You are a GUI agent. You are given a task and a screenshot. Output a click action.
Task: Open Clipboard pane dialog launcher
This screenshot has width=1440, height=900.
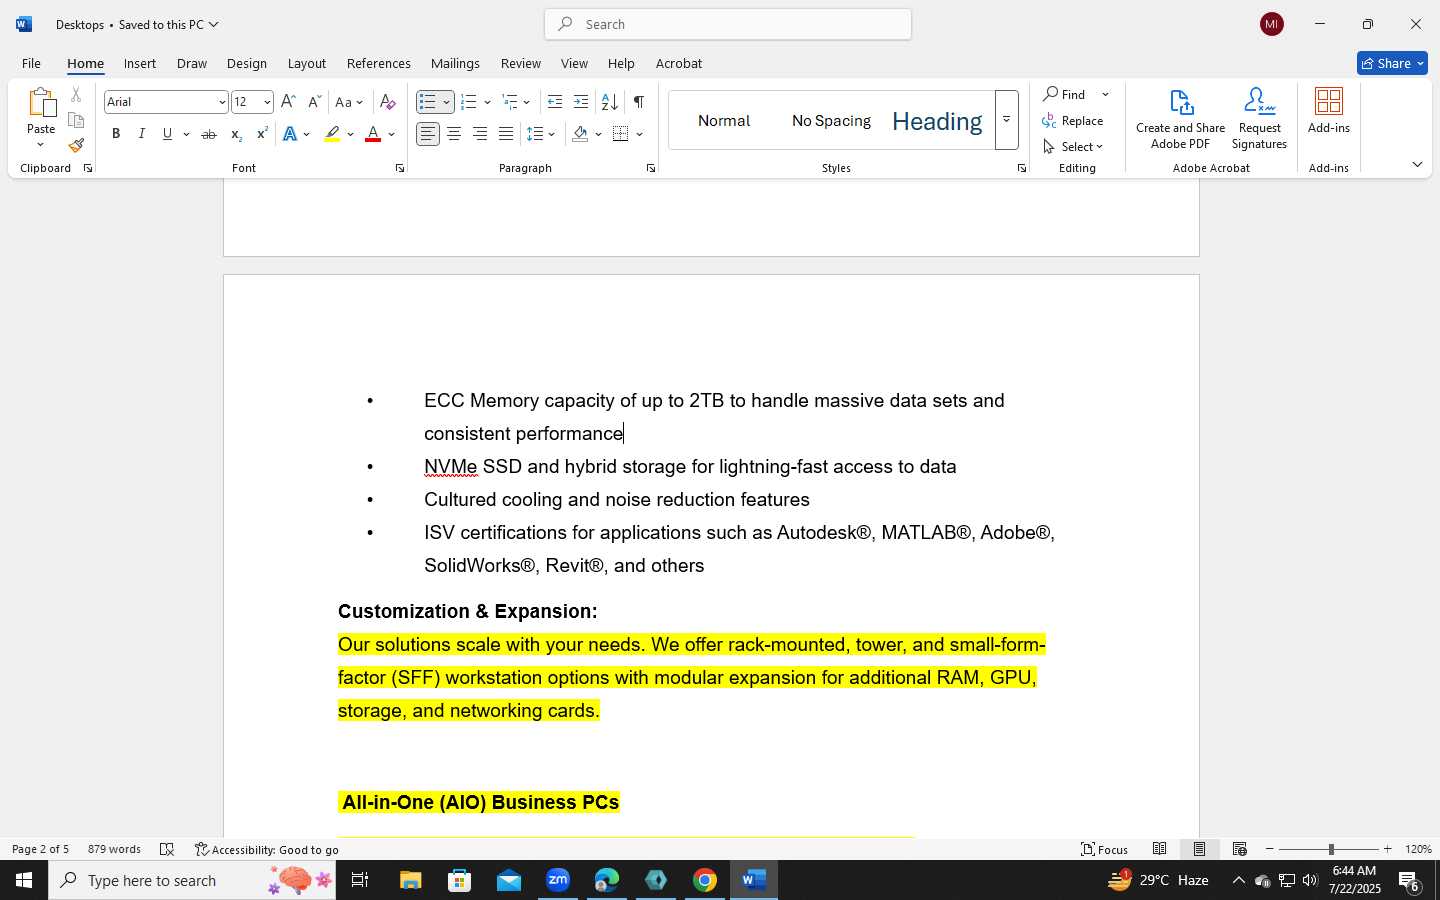tap(88, 168)
